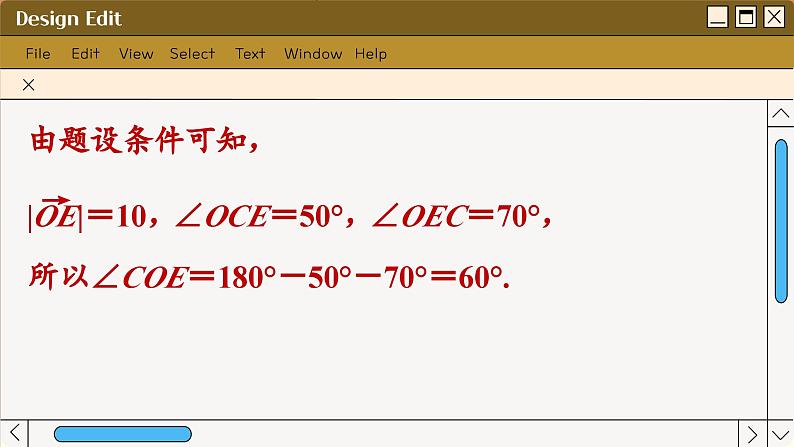Open the Text menu
794x447 pixels.
[250, 54]
